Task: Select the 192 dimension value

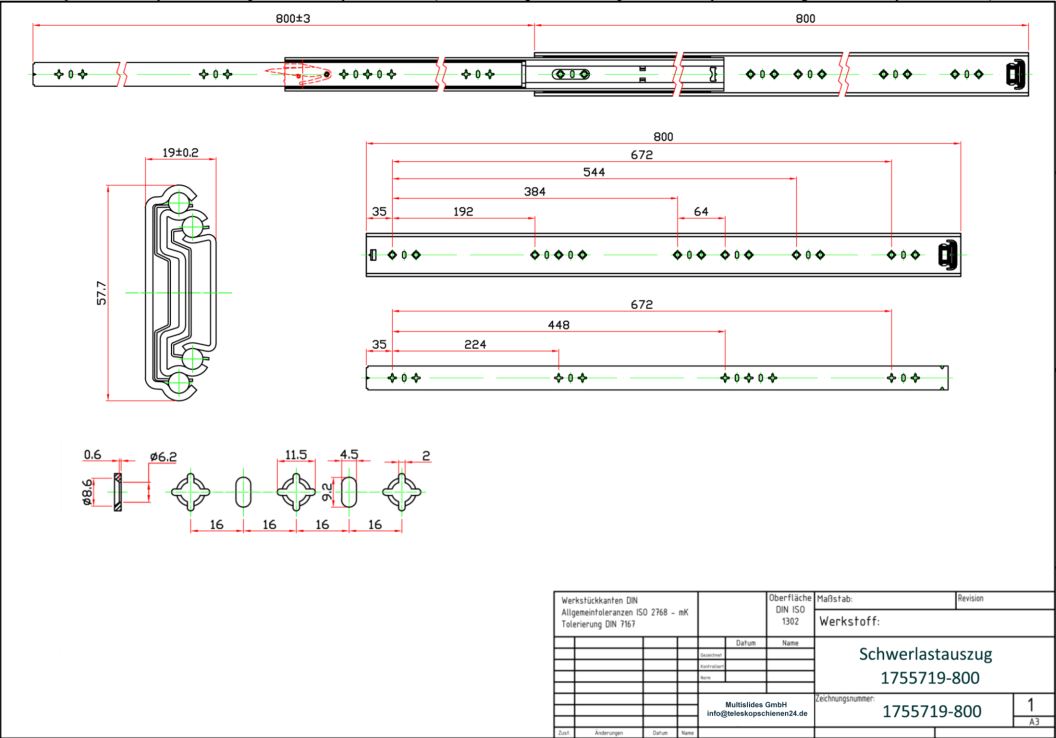Action: tap(462, 211)
